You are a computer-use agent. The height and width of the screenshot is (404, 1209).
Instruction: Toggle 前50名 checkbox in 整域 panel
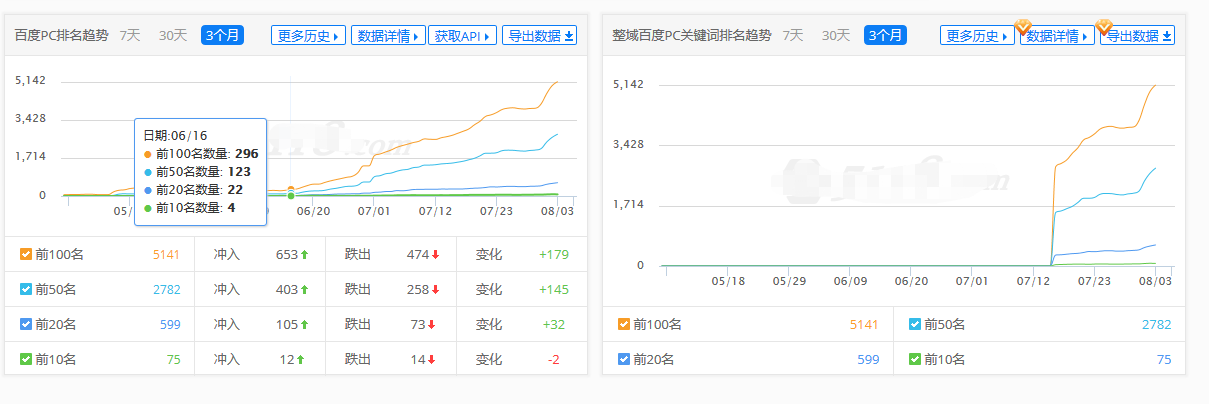coord(915,324)
